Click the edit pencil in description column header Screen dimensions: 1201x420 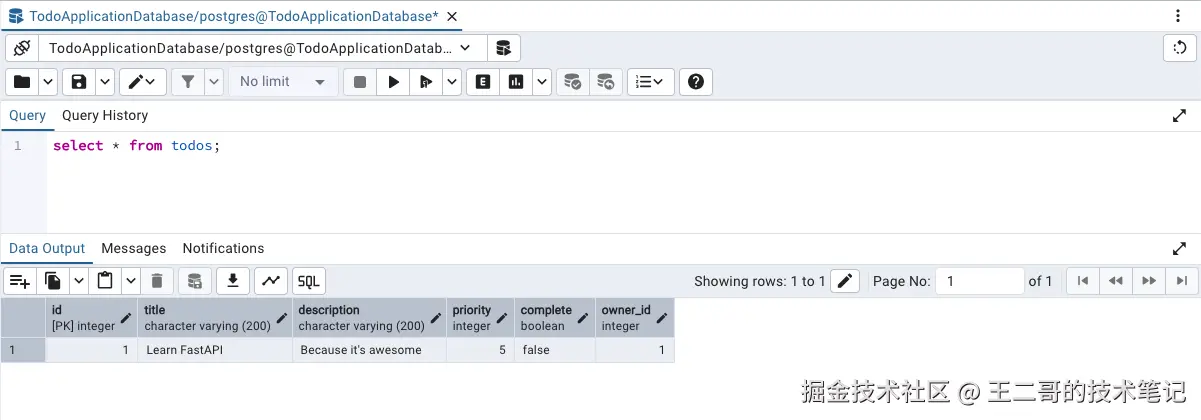pos(434,319)
